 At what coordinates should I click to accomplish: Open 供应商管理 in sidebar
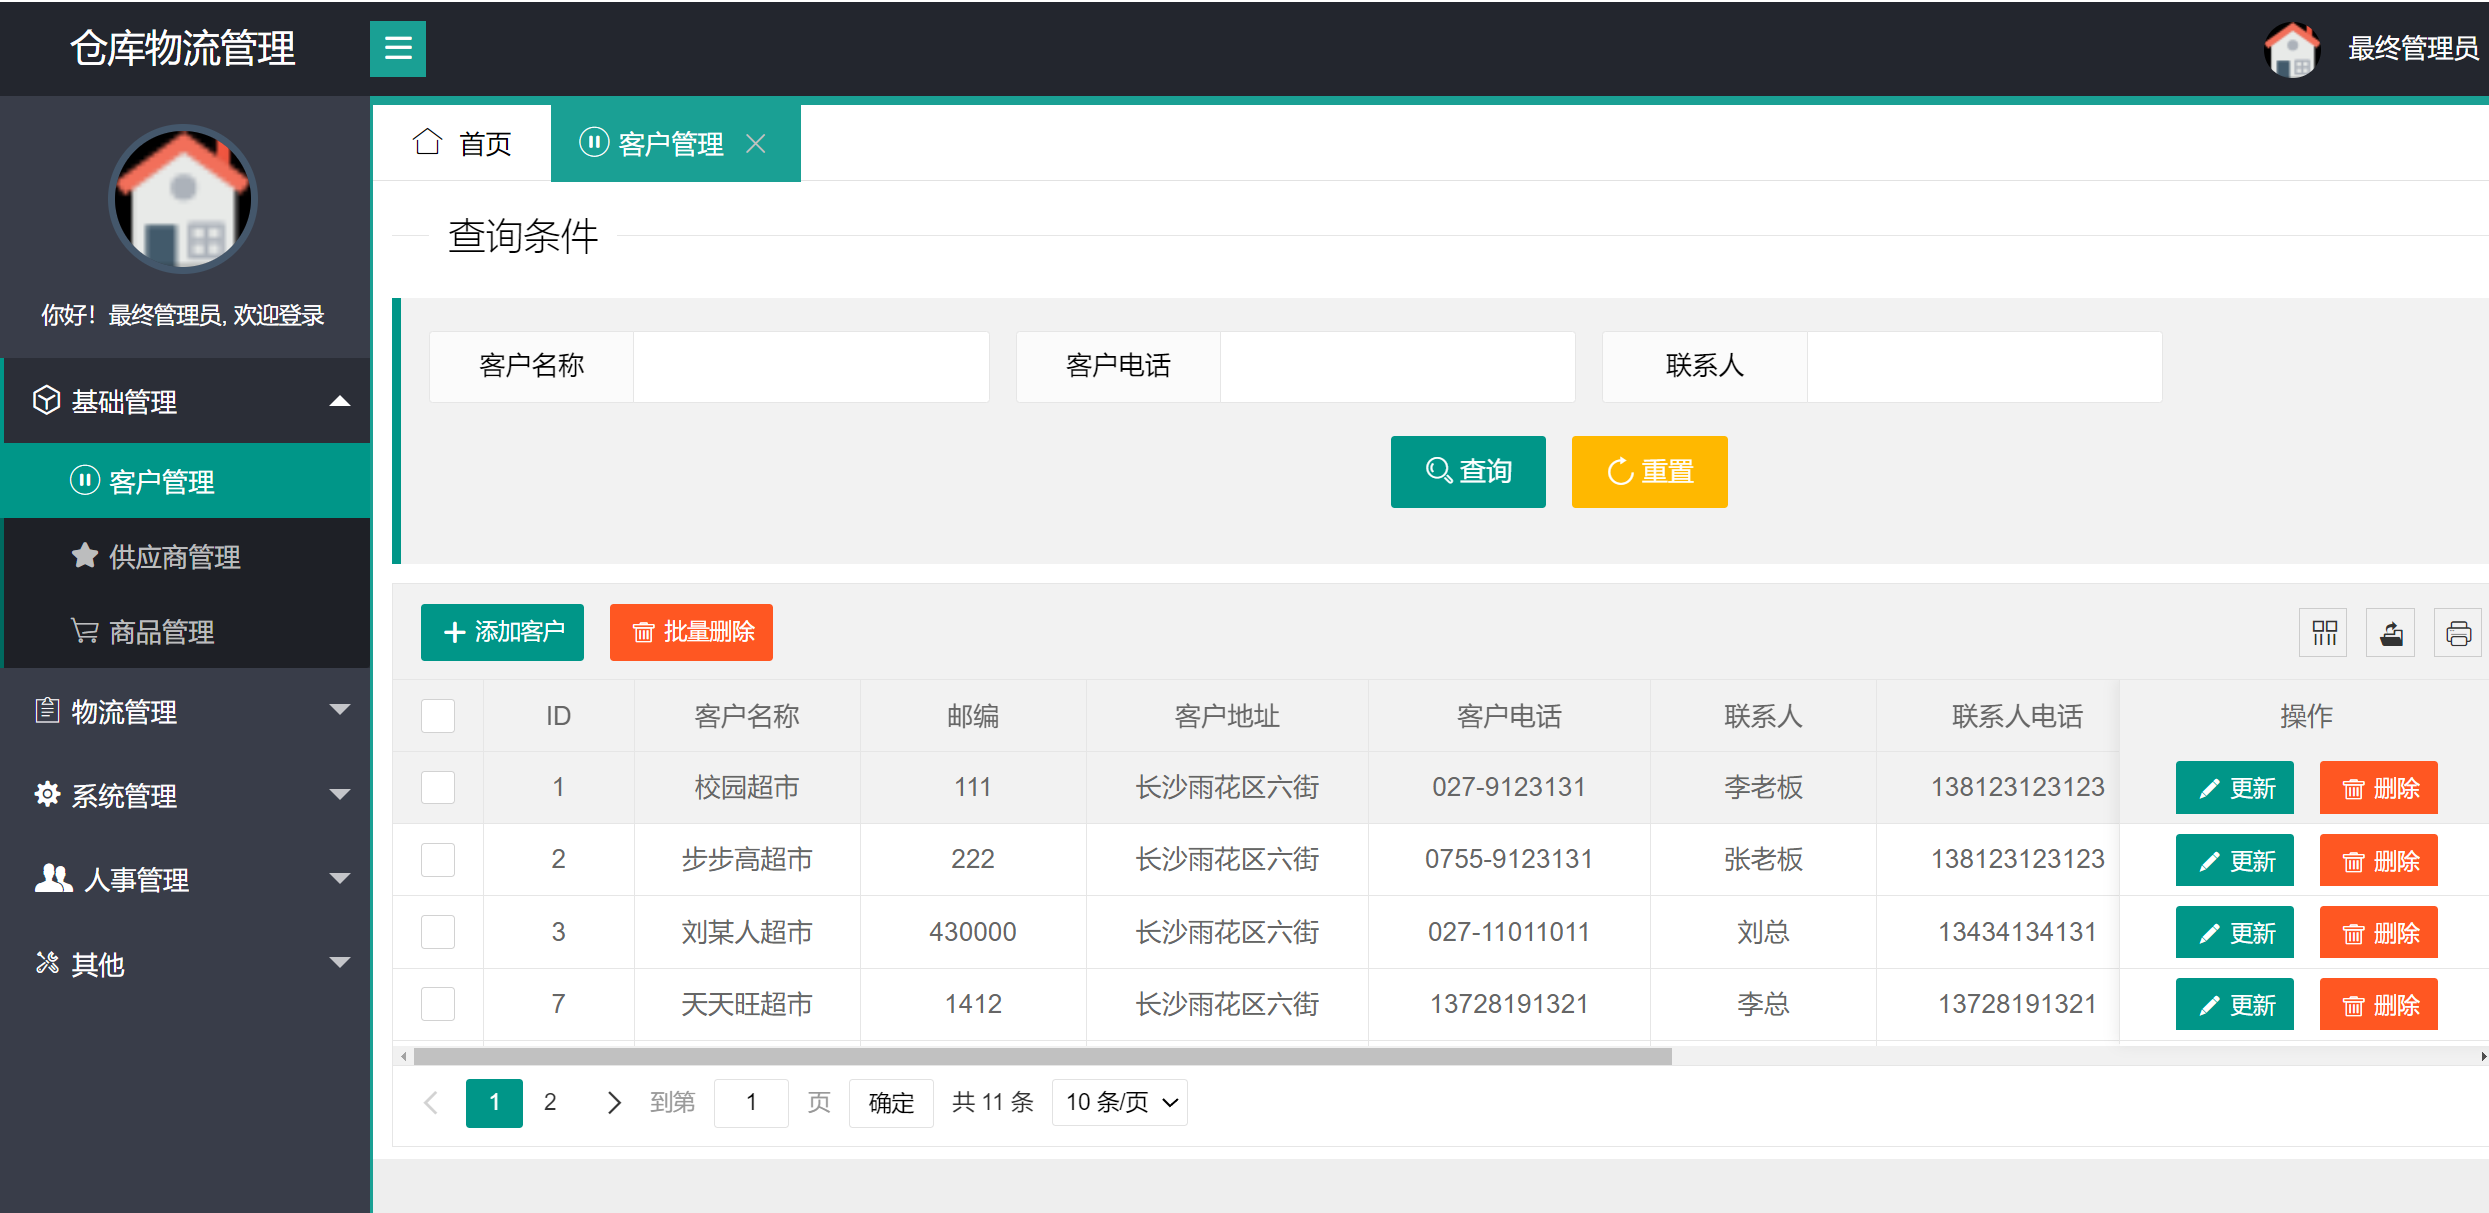coord(187,556)
